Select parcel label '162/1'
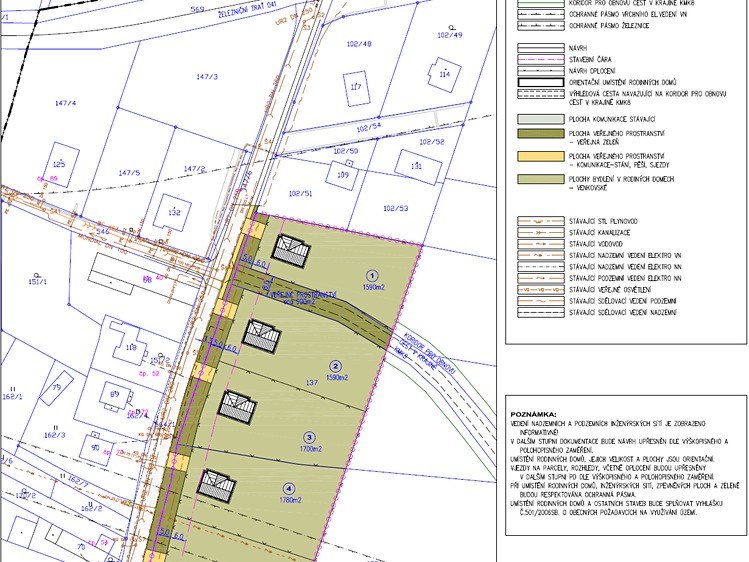This screenshot has height=562, width=749. pyautogui.click(x=12, y=397)
